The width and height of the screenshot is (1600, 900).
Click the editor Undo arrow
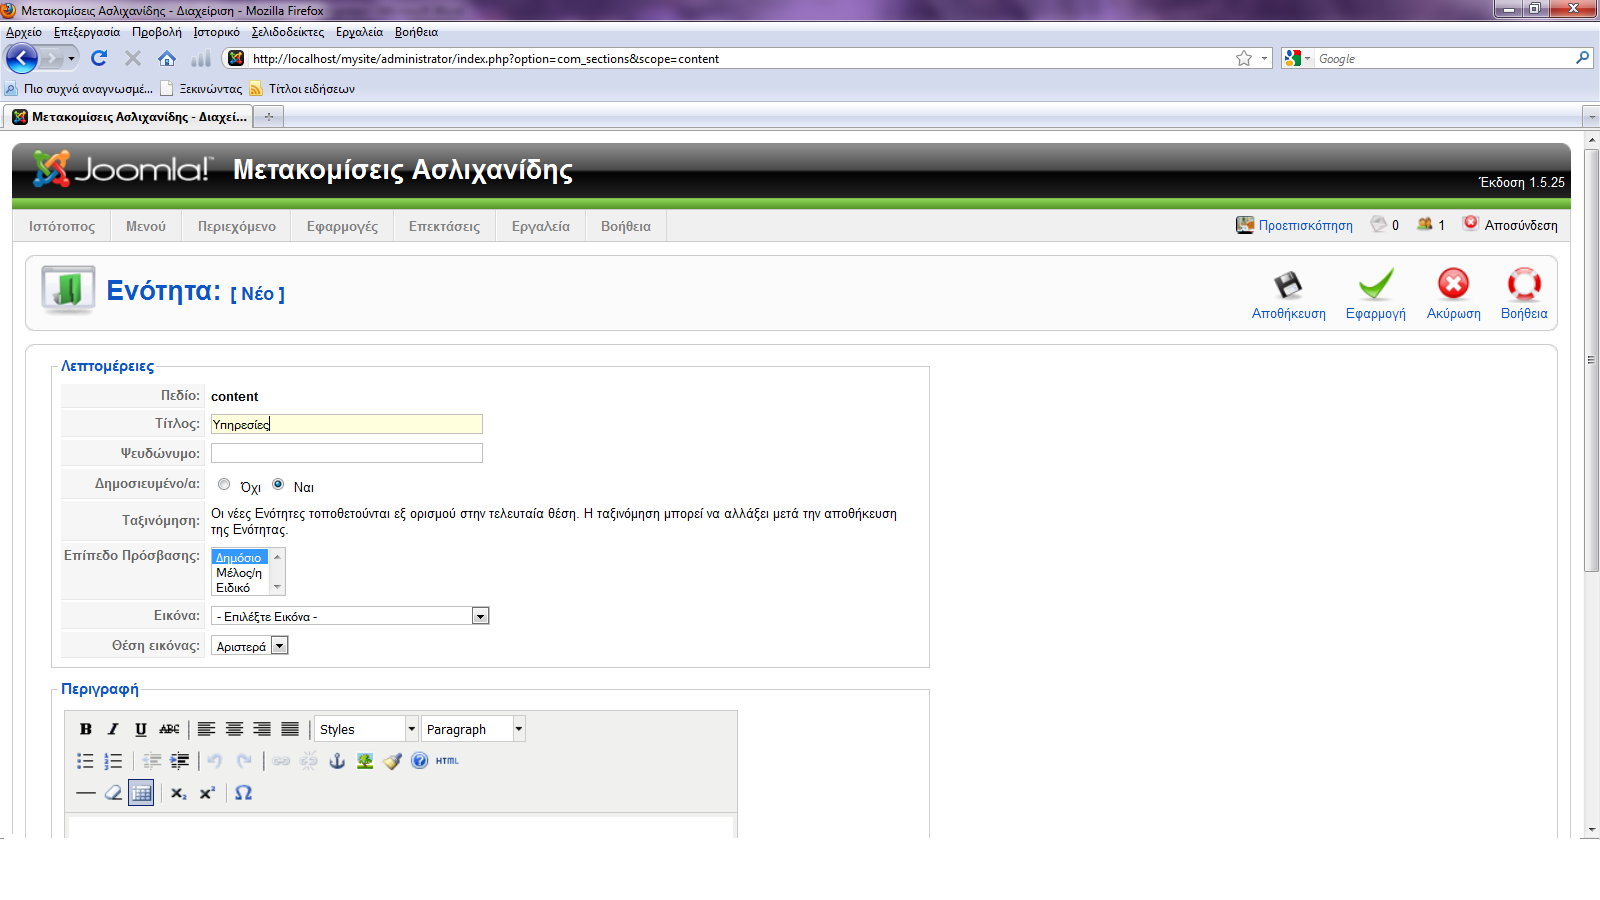215,761
